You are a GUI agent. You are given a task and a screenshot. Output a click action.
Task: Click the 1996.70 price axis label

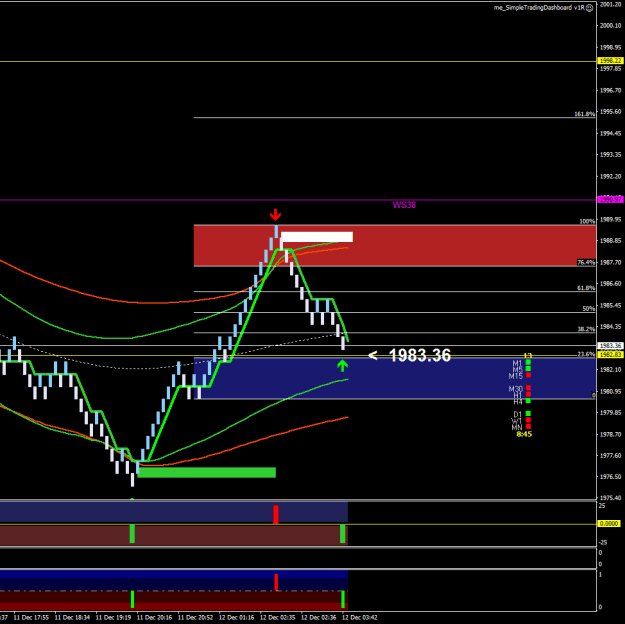click(610, 91)
